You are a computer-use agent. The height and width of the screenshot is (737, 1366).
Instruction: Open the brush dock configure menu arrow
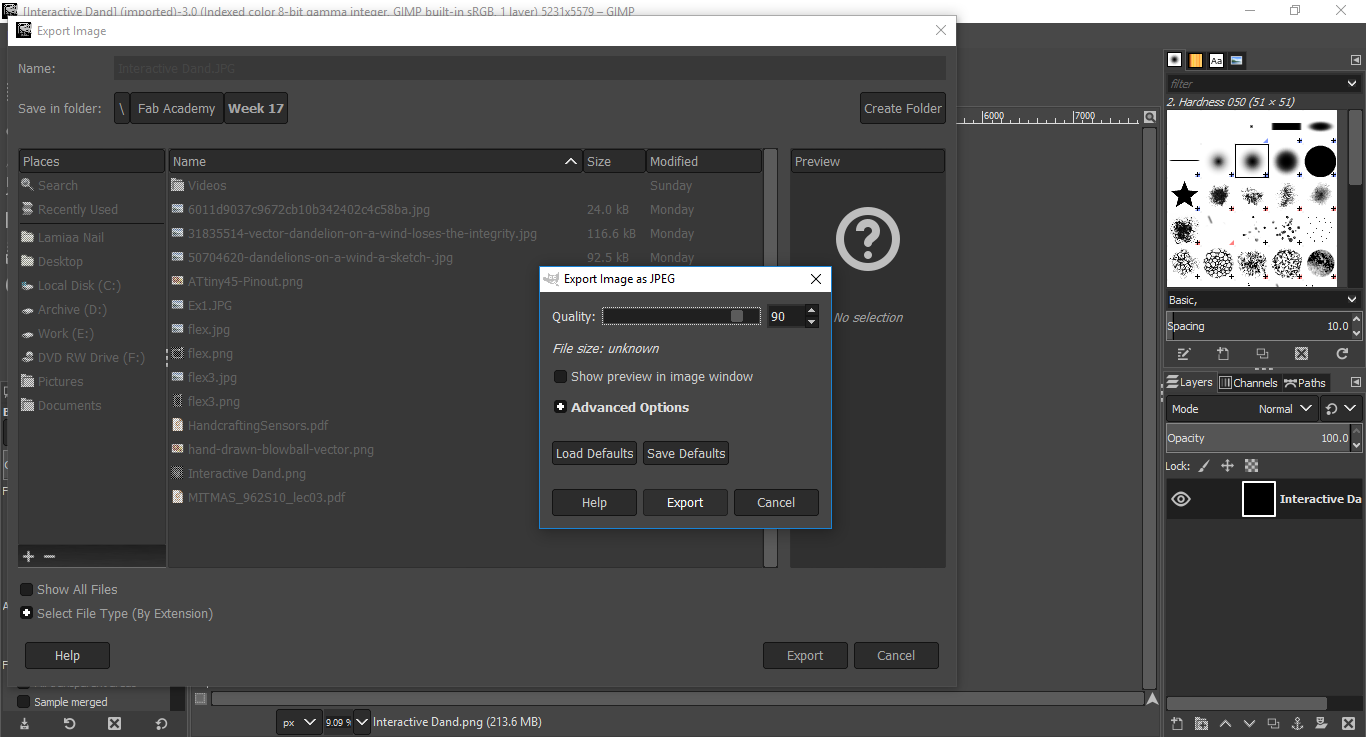(x=1355, y=60)
